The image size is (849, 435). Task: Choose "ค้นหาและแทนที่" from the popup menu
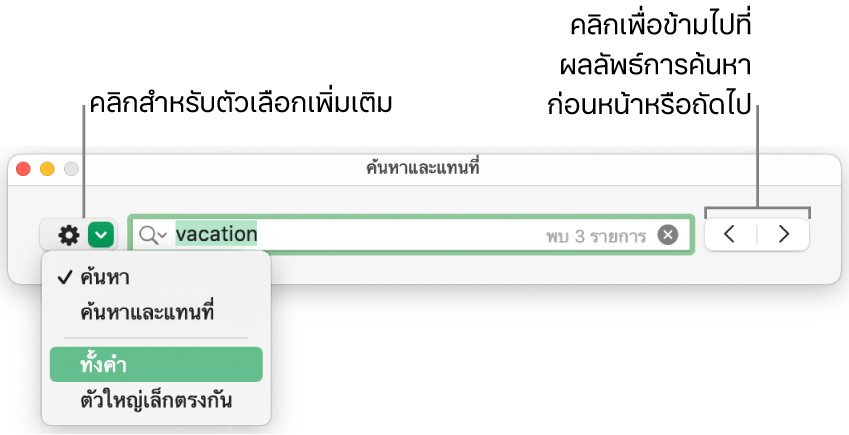pos(146,312)
